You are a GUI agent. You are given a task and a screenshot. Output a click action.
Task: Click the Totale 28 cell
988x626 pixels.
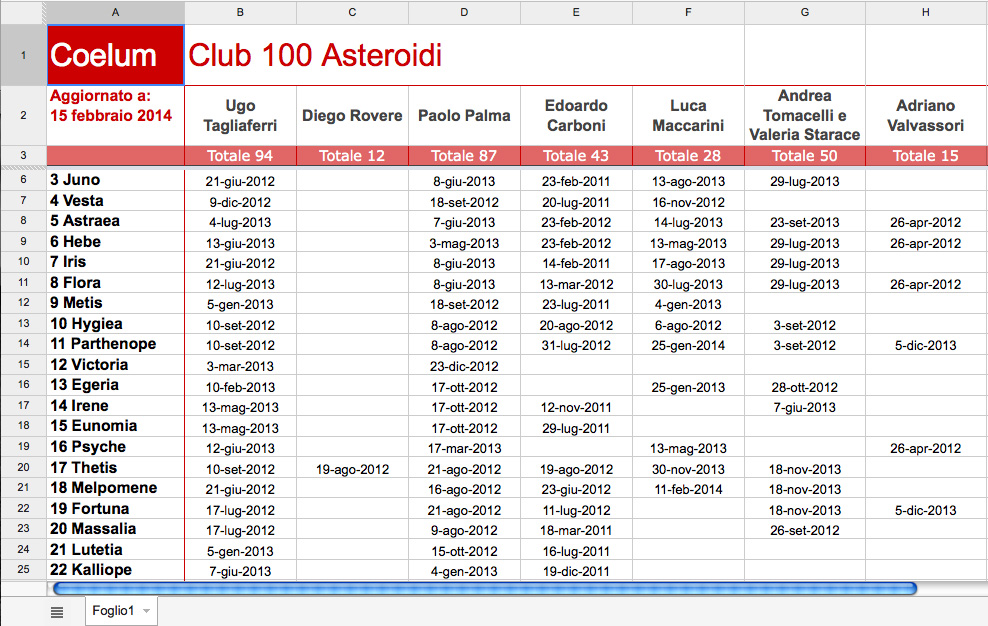(688, 156)
